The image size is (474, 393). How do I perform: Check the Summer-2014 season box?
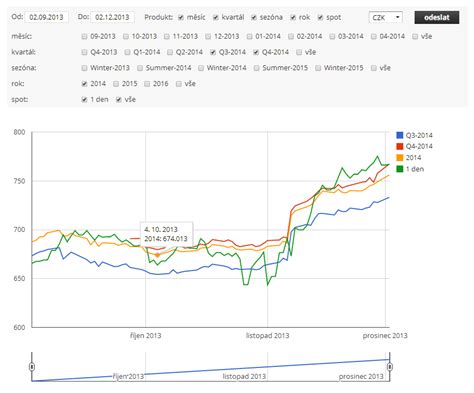point(140,68)
